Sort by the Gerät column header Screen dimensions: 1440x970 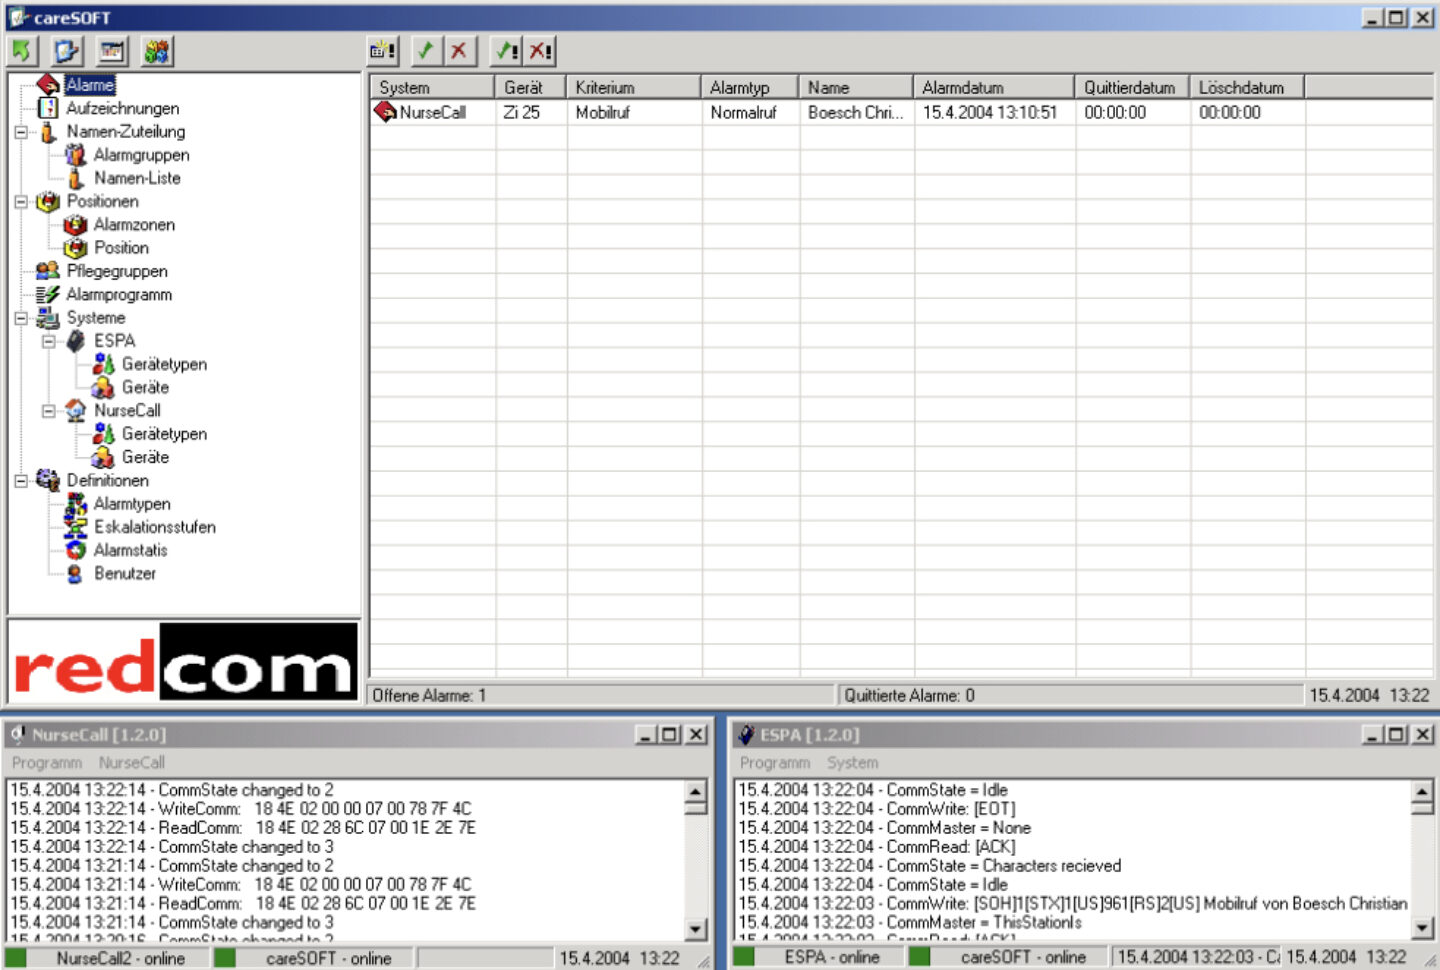[530, 87]
